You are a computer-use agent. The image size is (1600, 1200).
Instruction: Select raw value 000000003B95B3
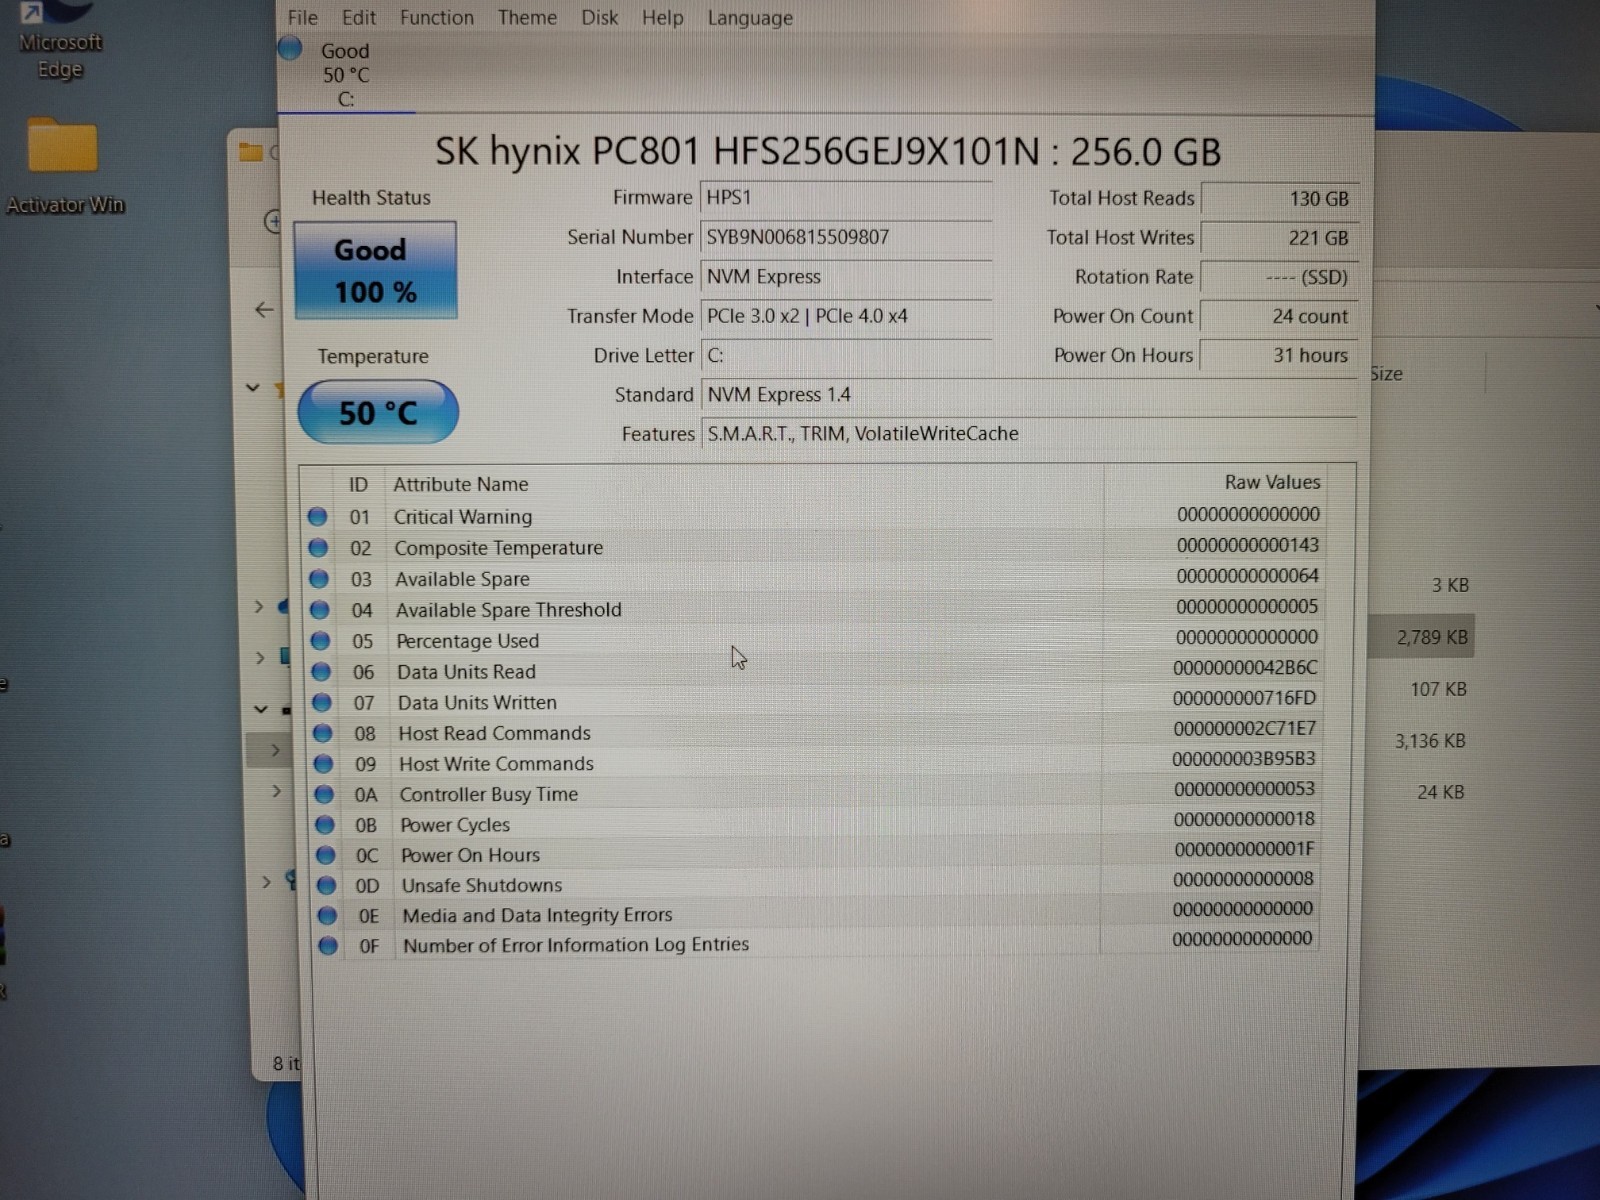pyautogui.click(x=1243, y=758)
